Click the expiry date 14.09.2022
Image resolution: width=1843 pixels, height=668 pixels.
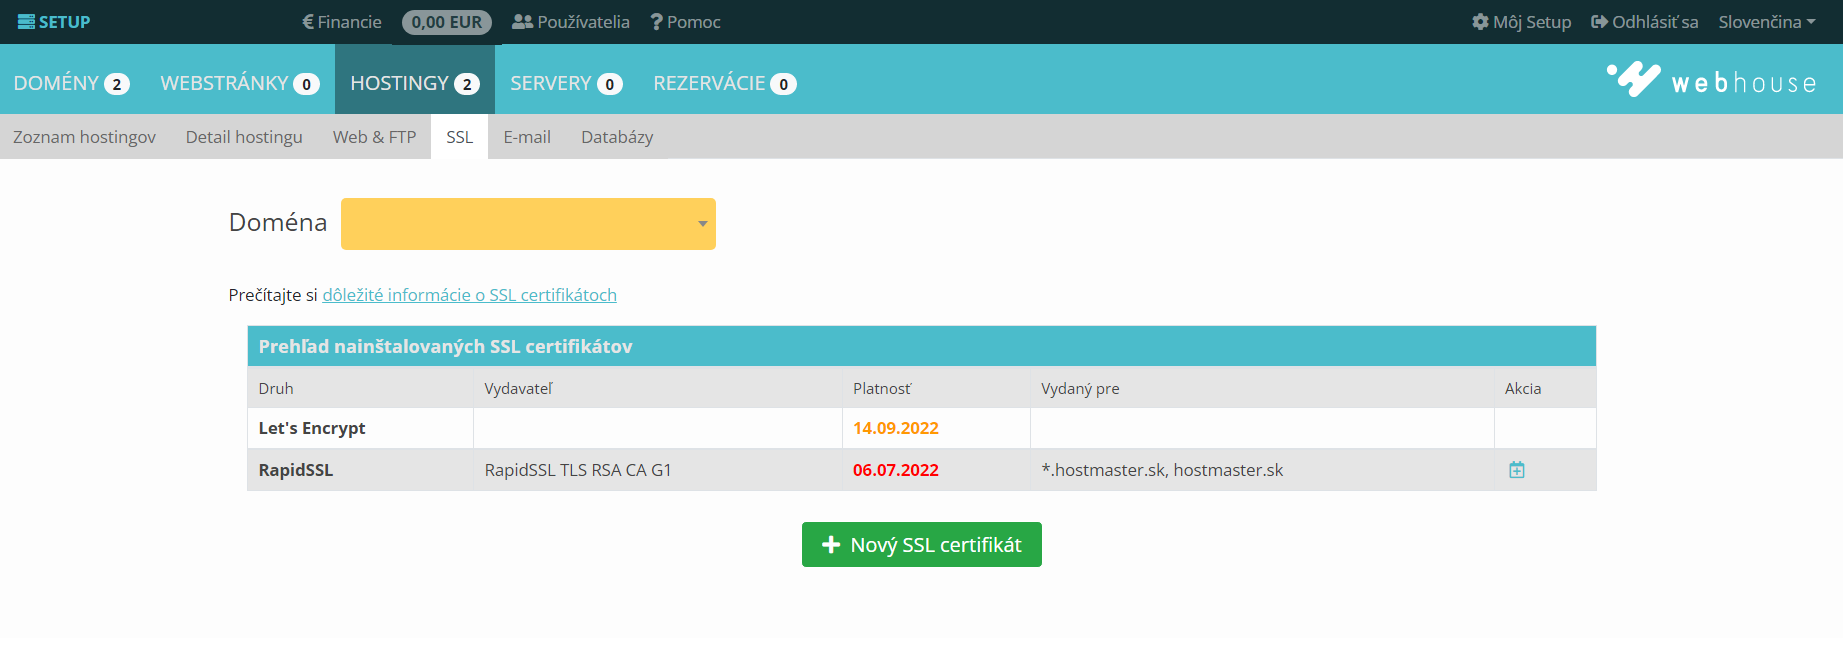895,428
